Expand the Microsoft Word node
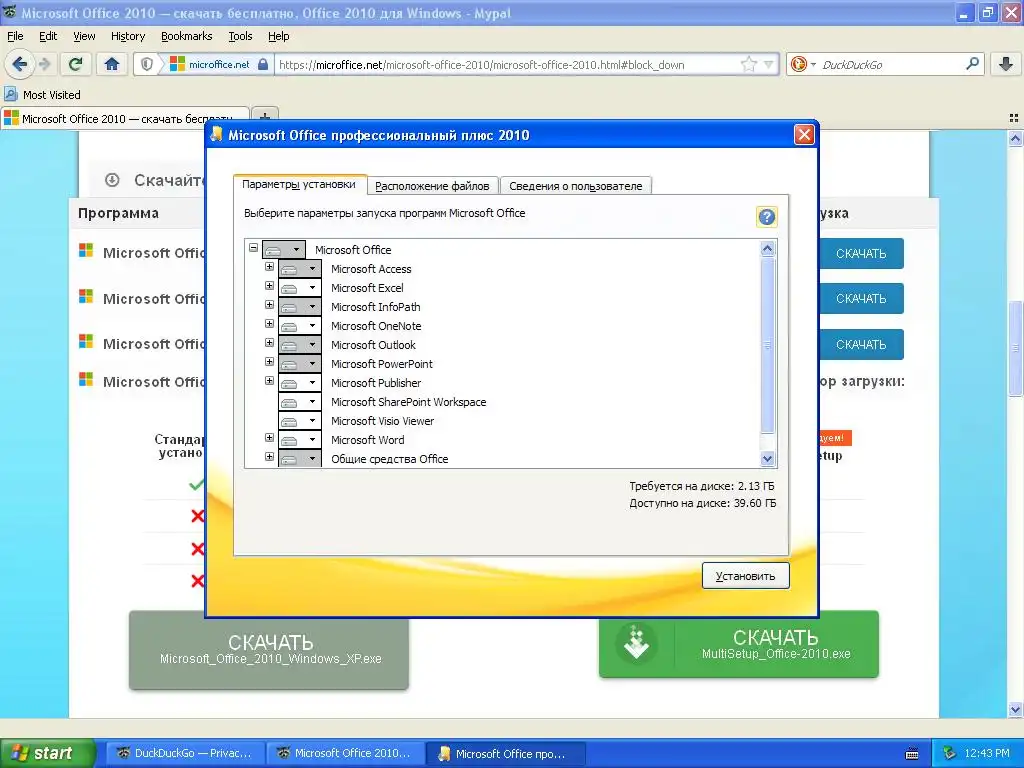The image size is (1024, 768). point(269,438)
